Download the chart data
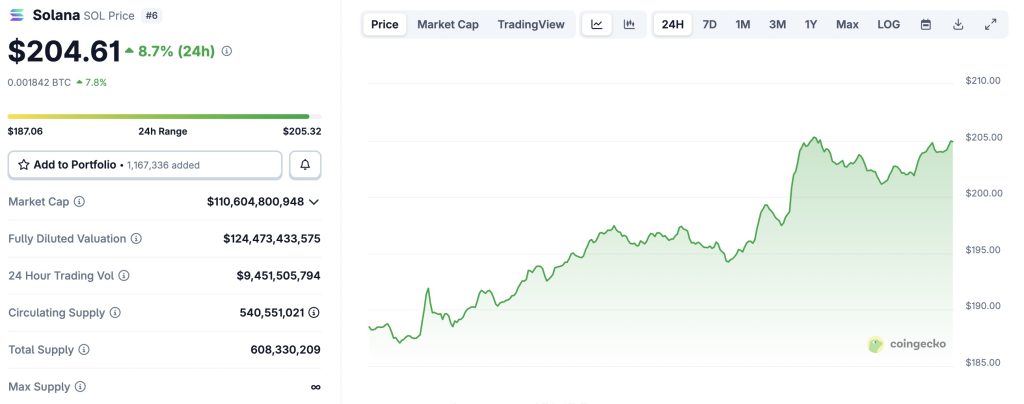The height and width of the screenshot is (404, 1024). click(x=958, y=24)
